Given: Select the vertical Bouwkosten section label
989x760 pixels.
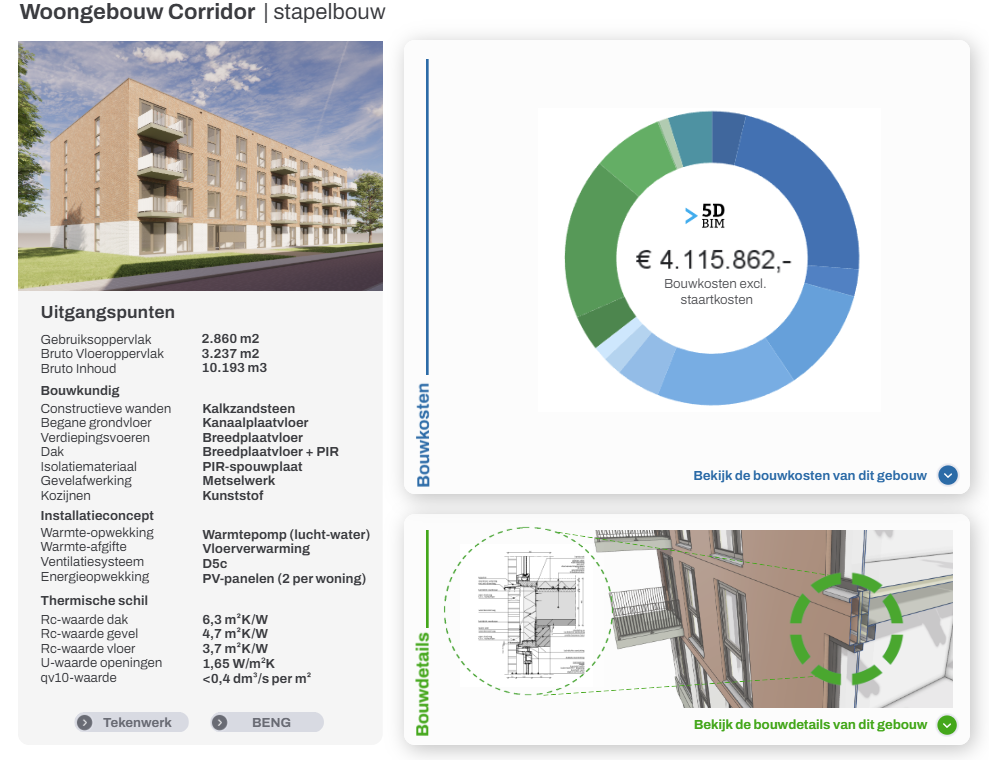Looking at the screenshot, I should tap(423, 435).
